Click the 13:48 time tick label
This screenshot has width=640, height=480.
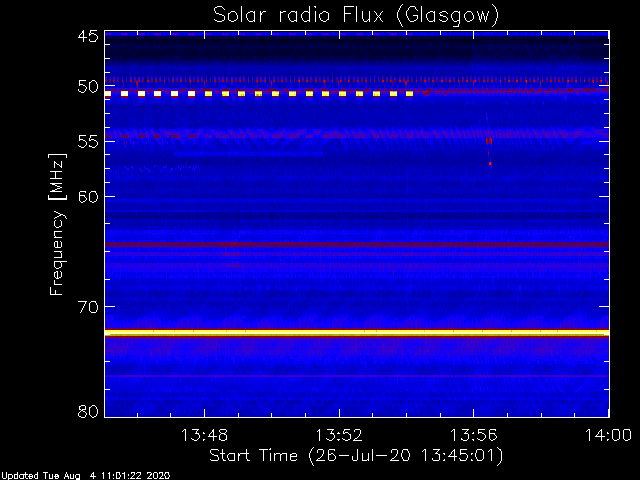pos(204,436)
